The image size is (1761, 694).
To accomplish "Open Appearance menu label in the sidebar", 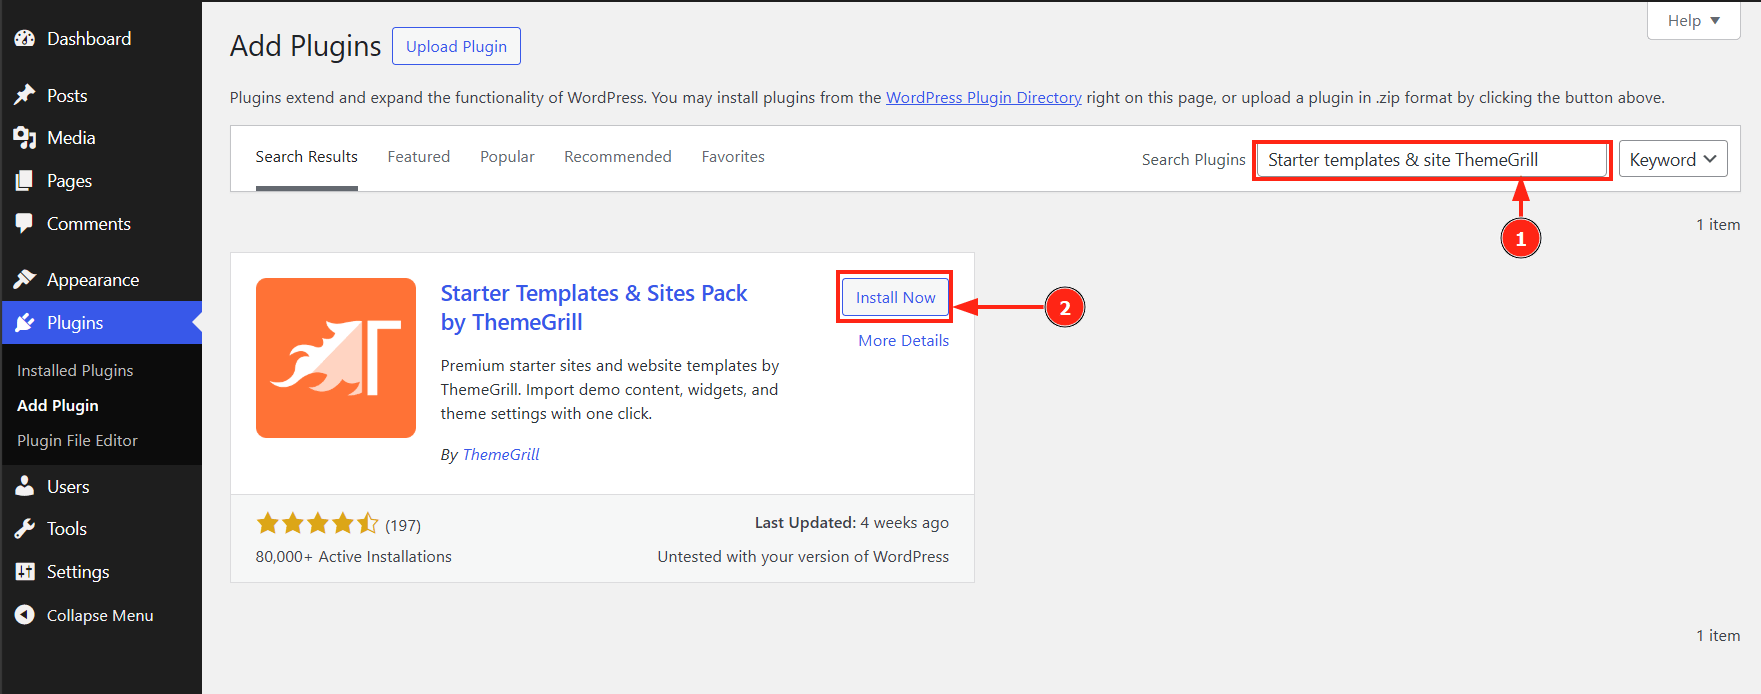I will (93, 280).
